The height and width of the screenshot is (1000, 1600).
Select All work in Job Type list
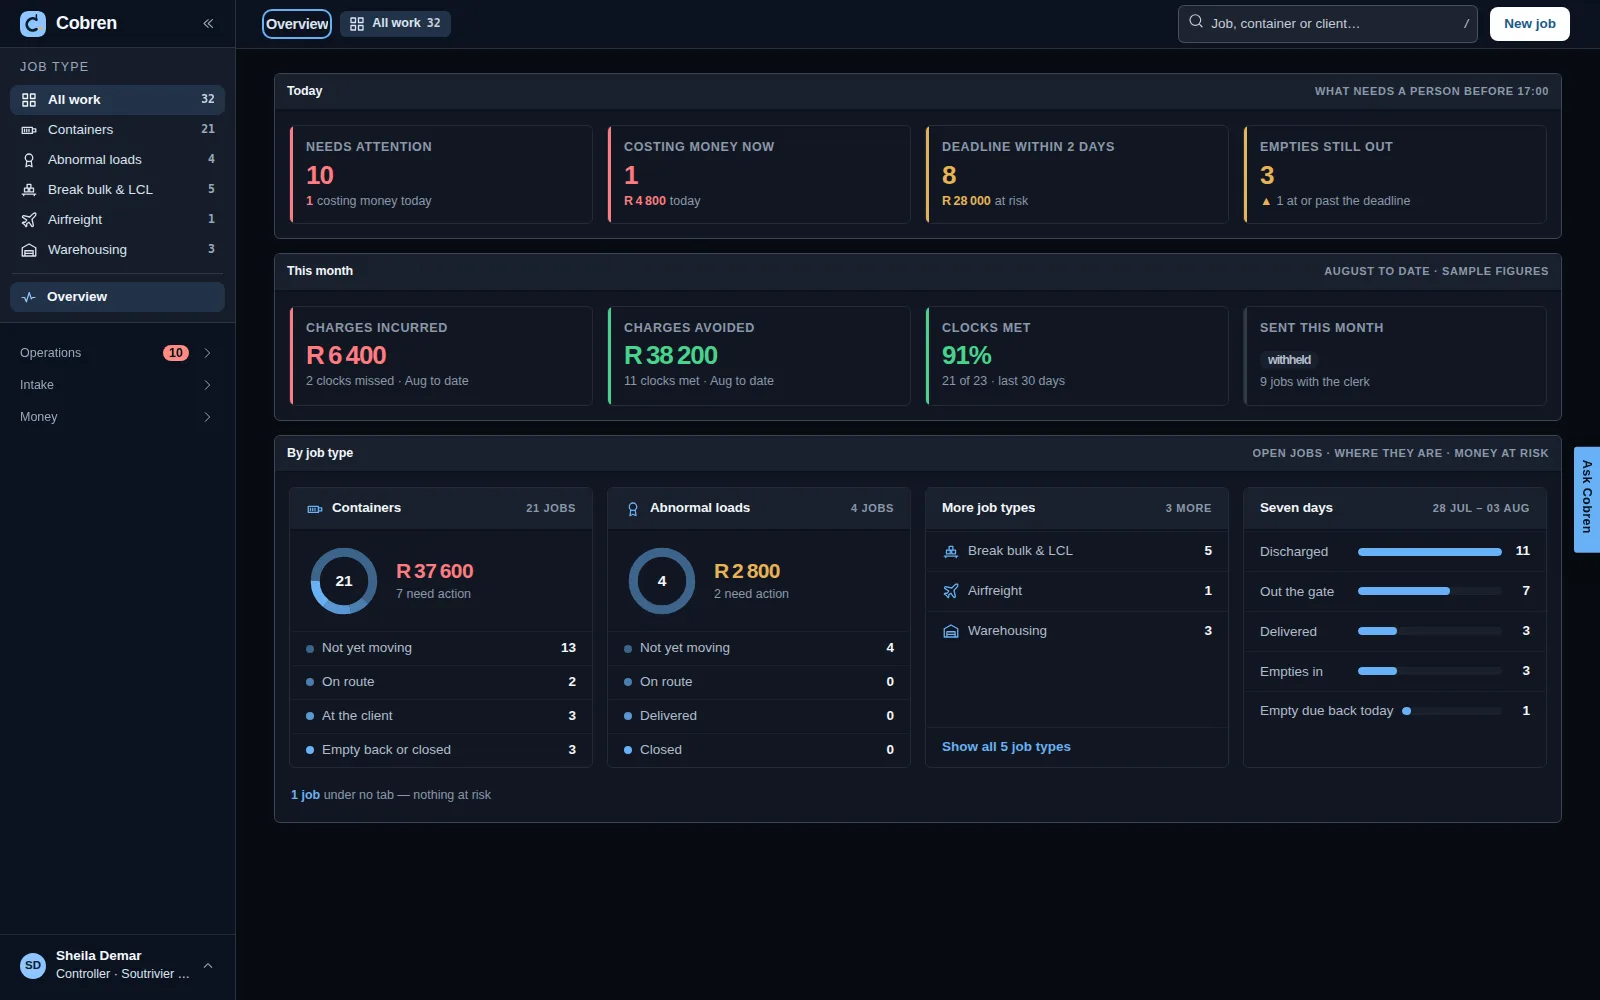click(x=117, y=100)
